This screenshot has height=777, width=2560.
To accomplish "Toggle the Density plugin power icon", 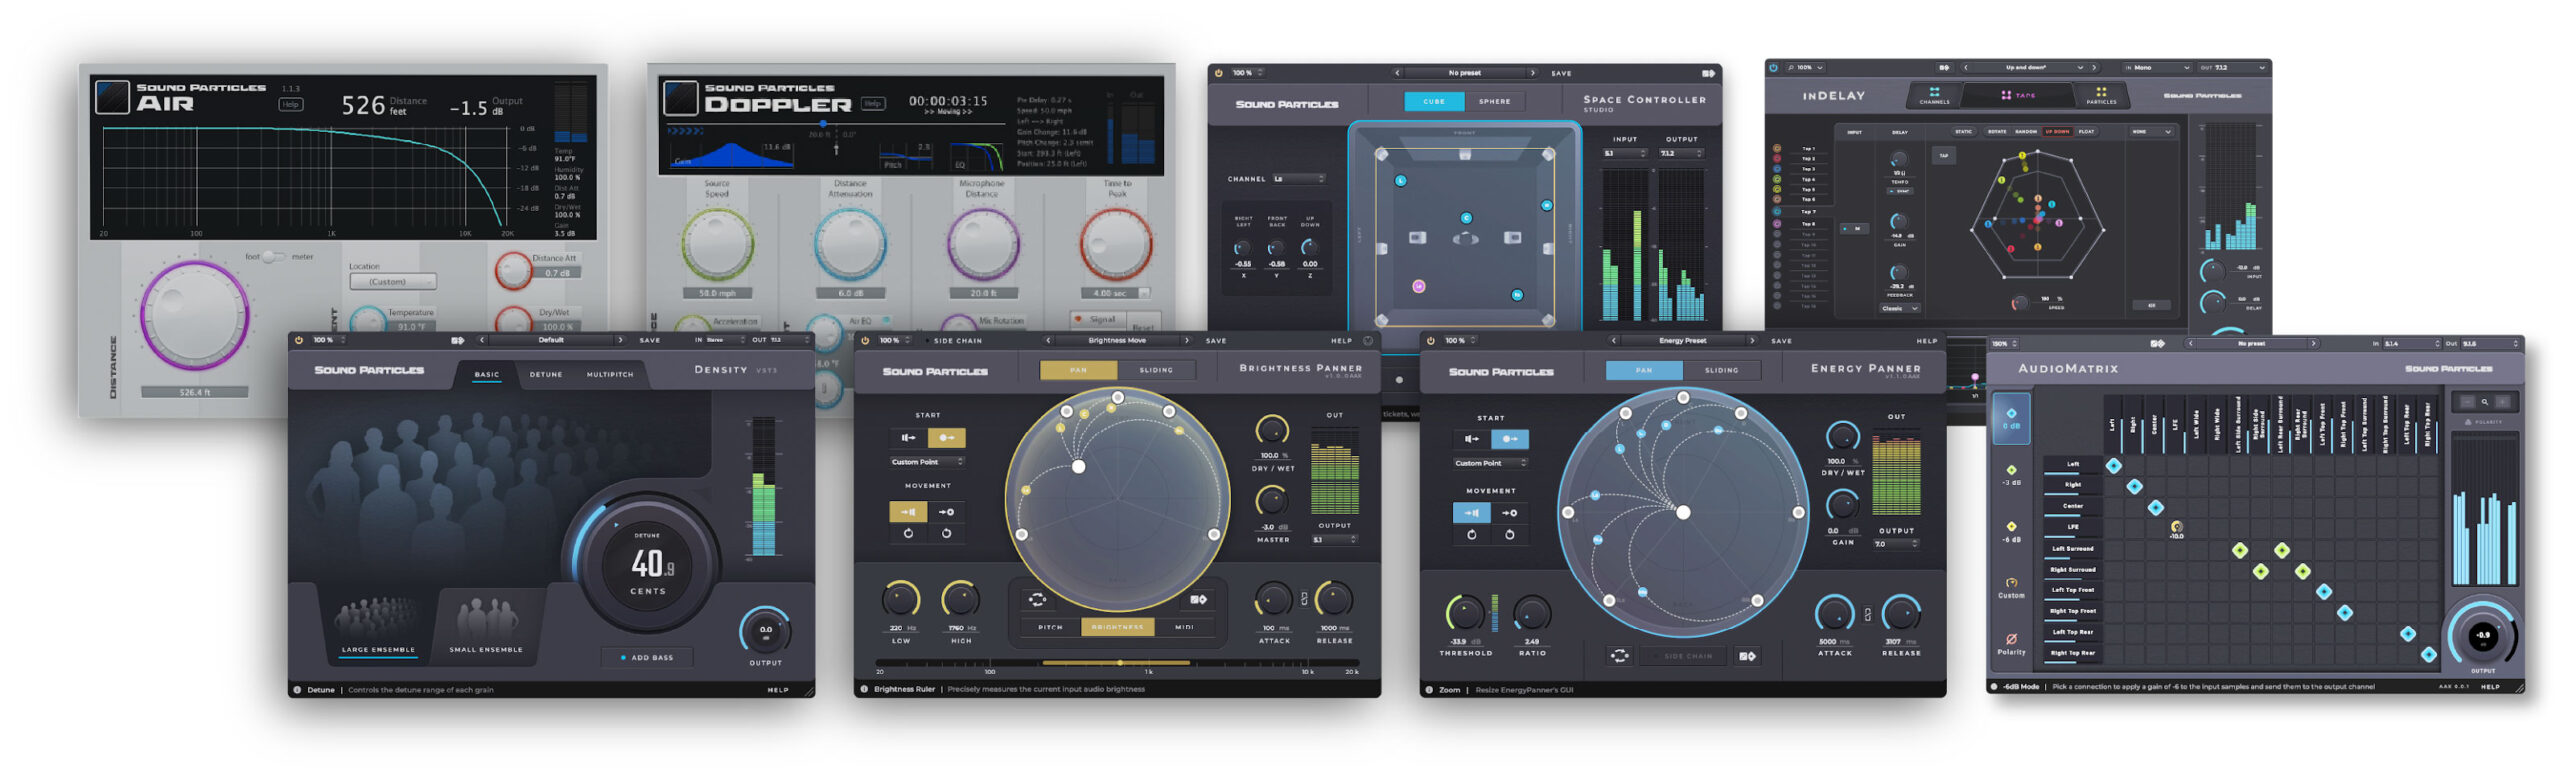I will [x=298, y=340].
